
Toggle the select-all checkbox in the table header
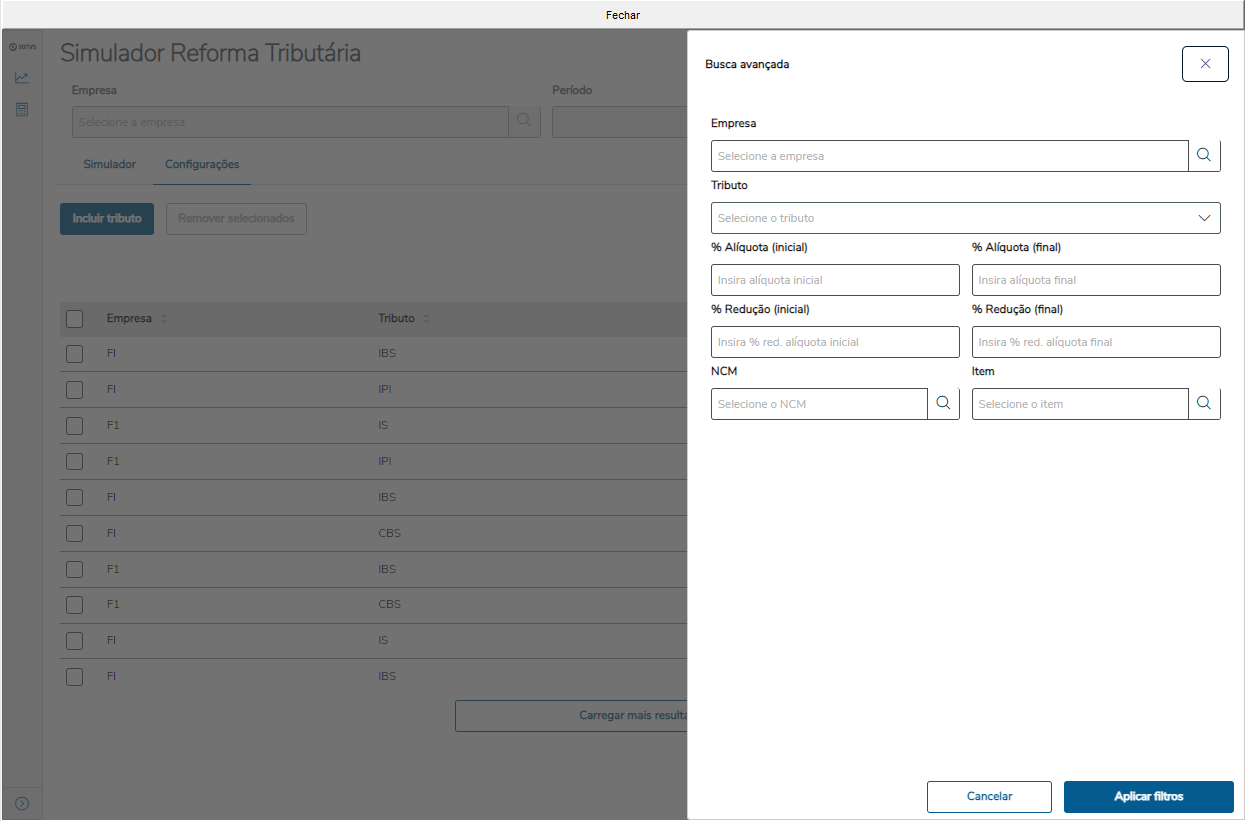pos(75,319)
